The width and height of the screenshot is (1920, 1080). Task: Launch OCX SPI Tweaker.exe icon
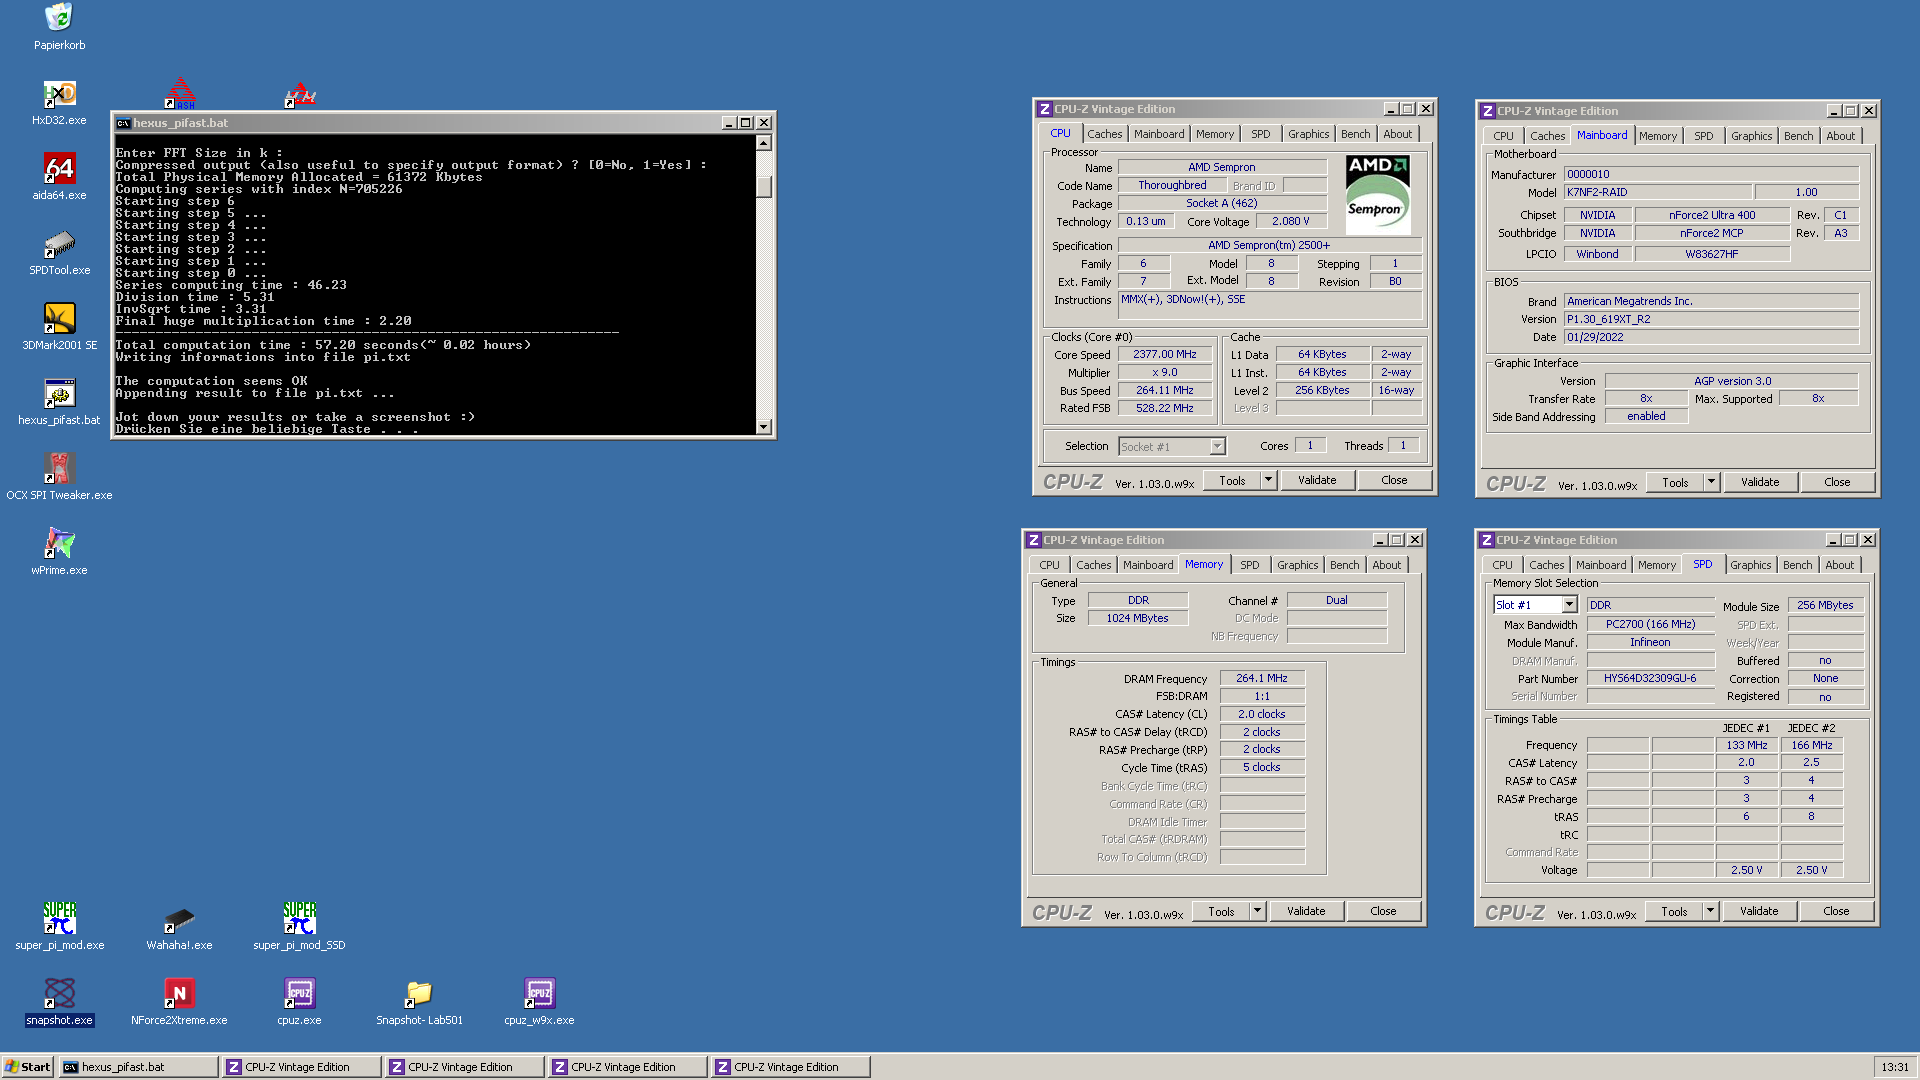59,469
